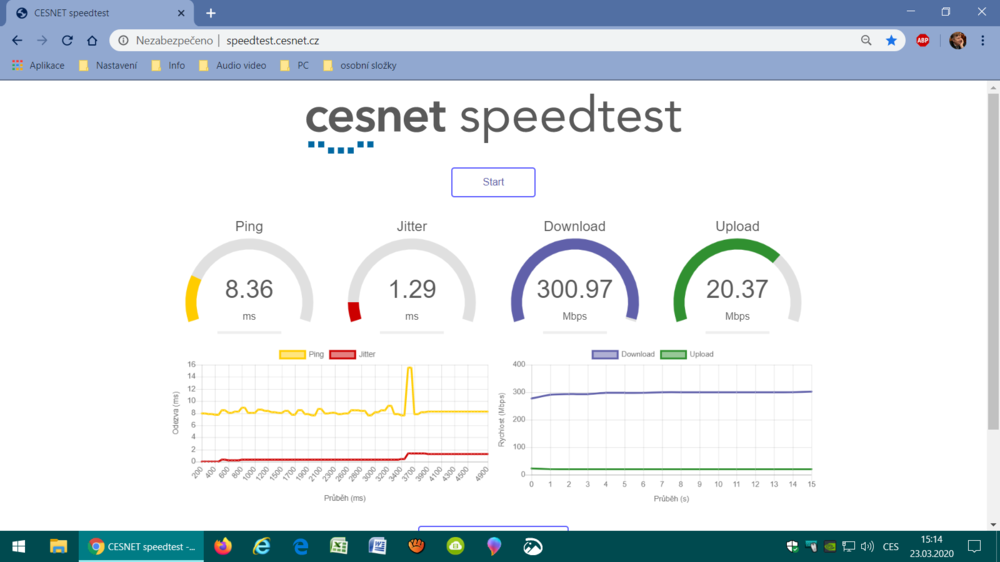
Task: Open Chrome's three-dot menu
Action: point(984,41)
